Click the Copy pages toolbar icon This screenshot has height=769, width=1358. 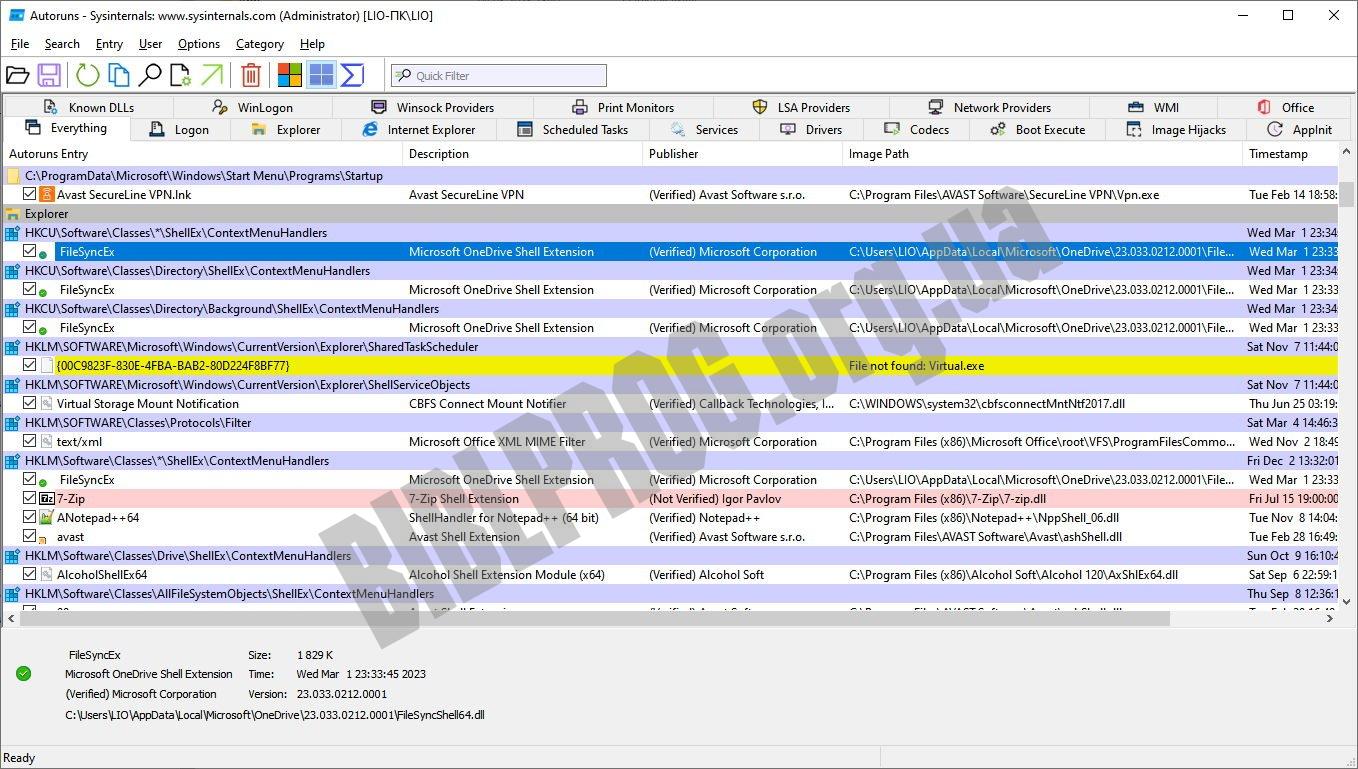[x=119, y=75]
